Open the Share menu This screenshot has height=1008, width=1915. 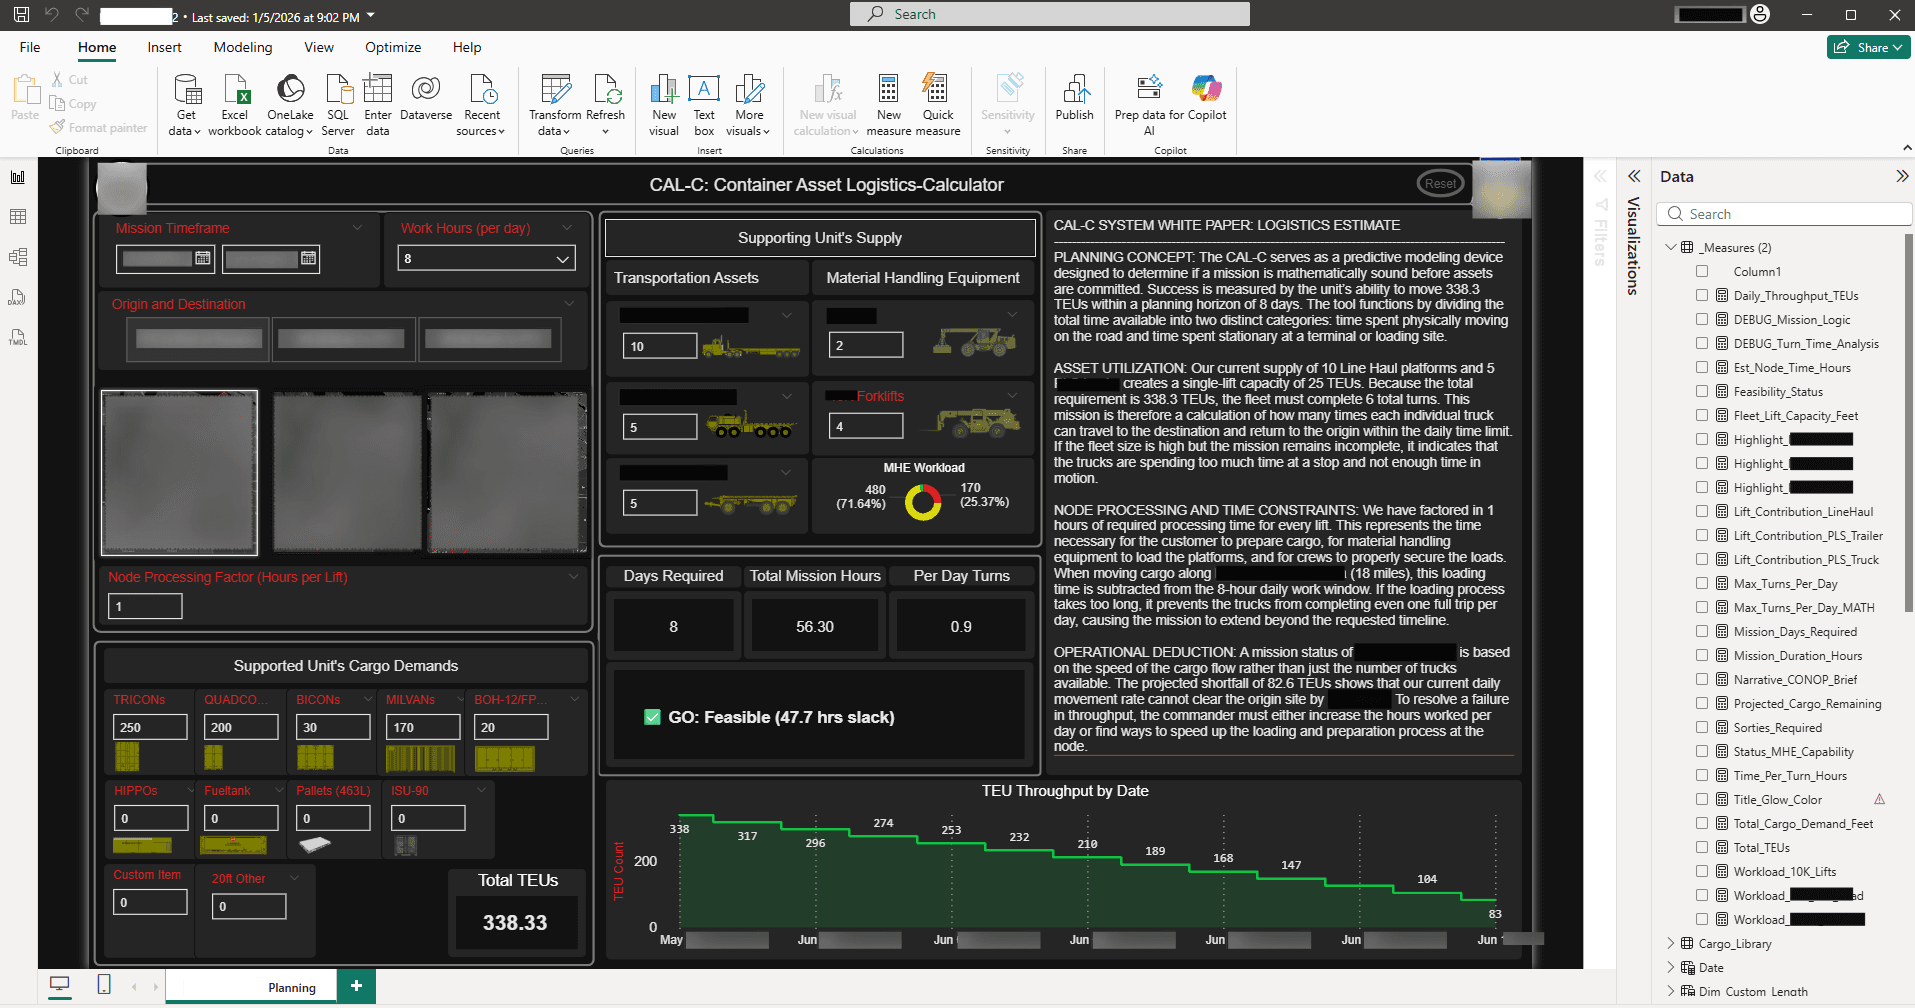[x=1868, y=47]
